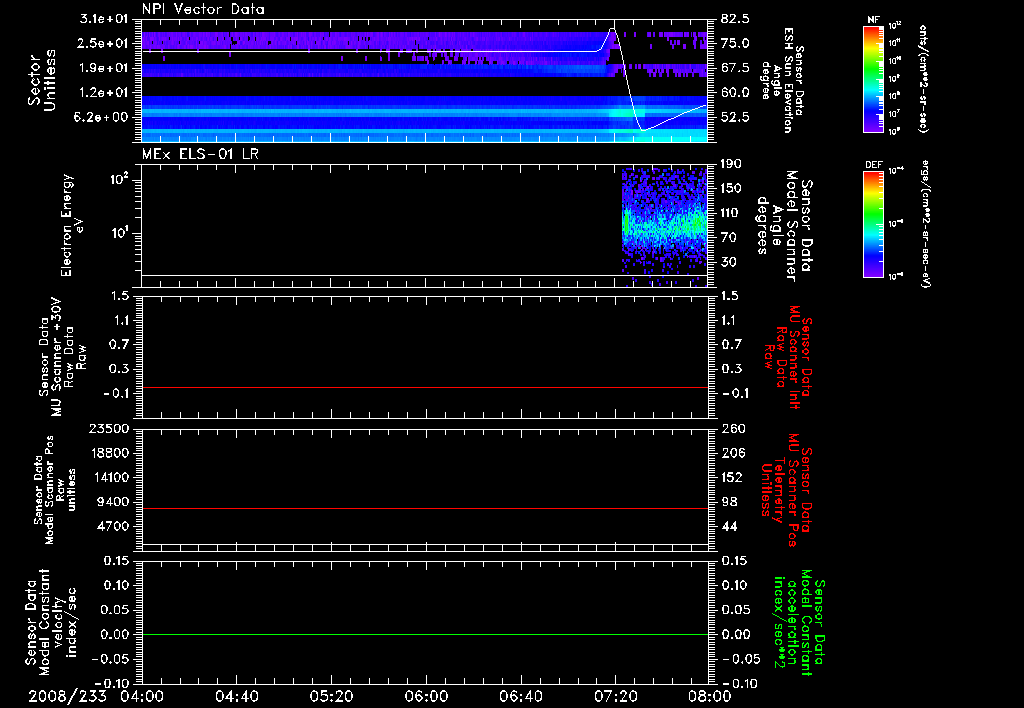Click the 67.5 sun elevation tick label

(735, 68)
